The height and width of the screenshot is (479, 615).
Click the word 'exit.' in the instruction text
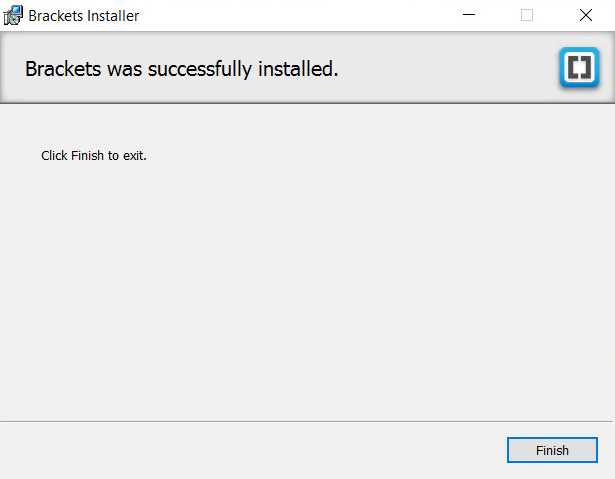[135, 156]
